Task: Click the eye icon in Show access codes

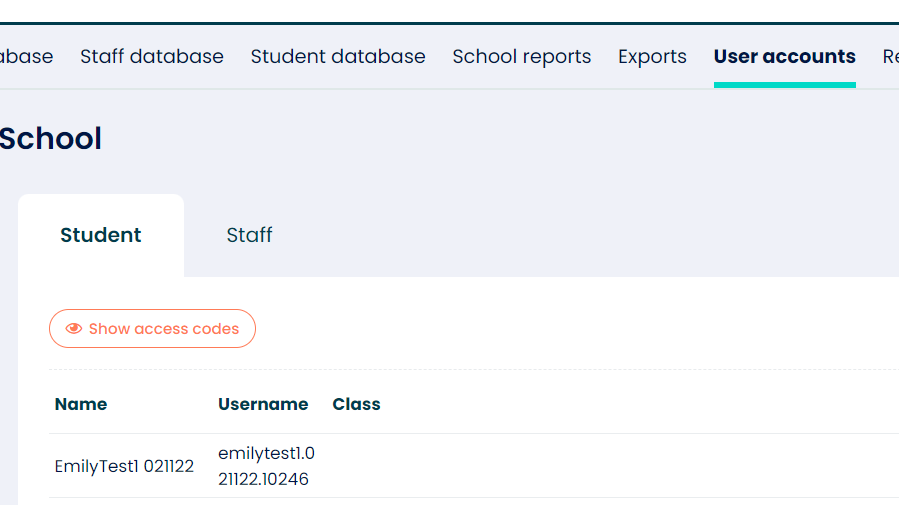Action: click(73, 329)
